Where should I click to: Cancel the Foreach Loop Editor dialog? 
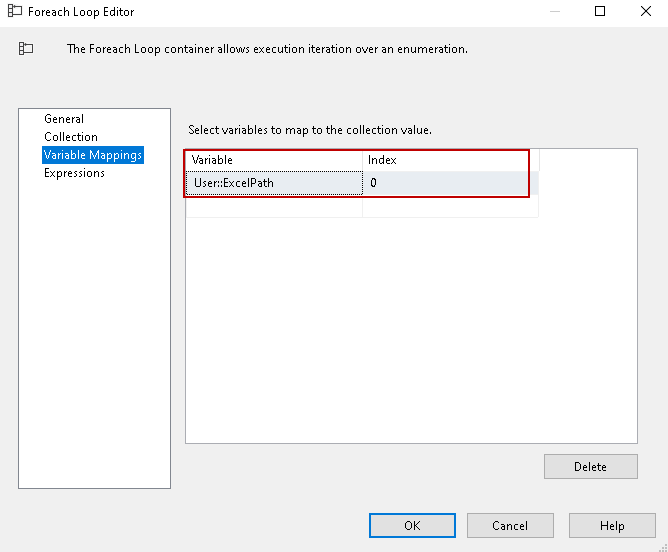coord(510,526)
